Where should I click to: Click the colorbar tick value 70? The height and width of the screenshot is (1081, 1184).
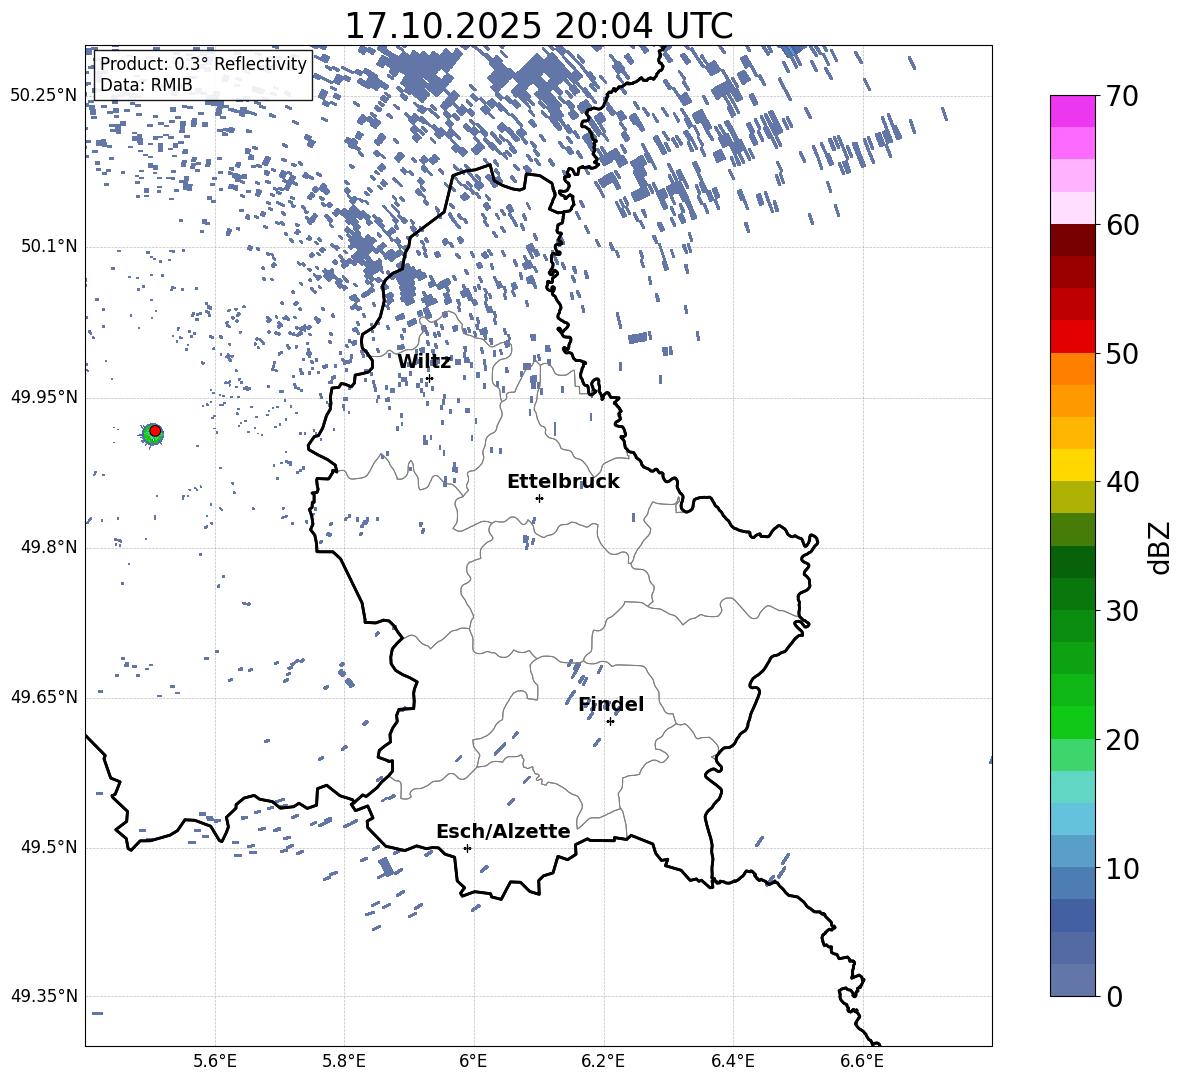point(1122,97)
